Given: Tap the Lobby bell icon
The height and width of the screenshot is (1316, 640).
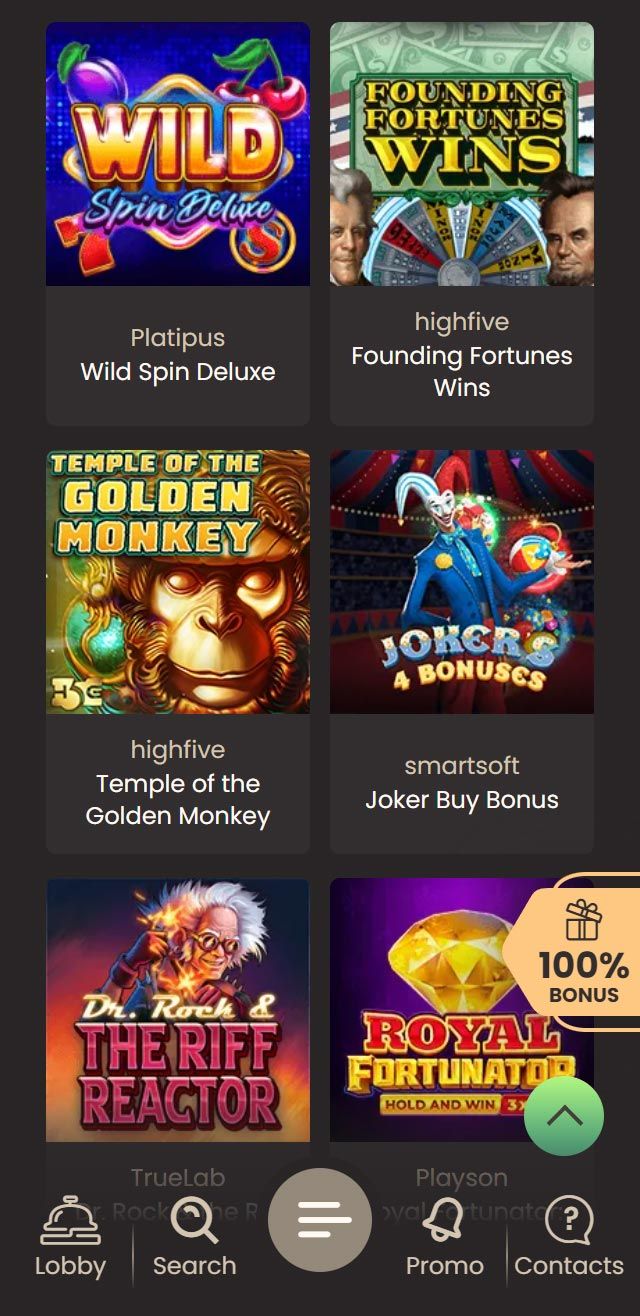Looking at the screenshot, I should click(x=70, y=1221).
